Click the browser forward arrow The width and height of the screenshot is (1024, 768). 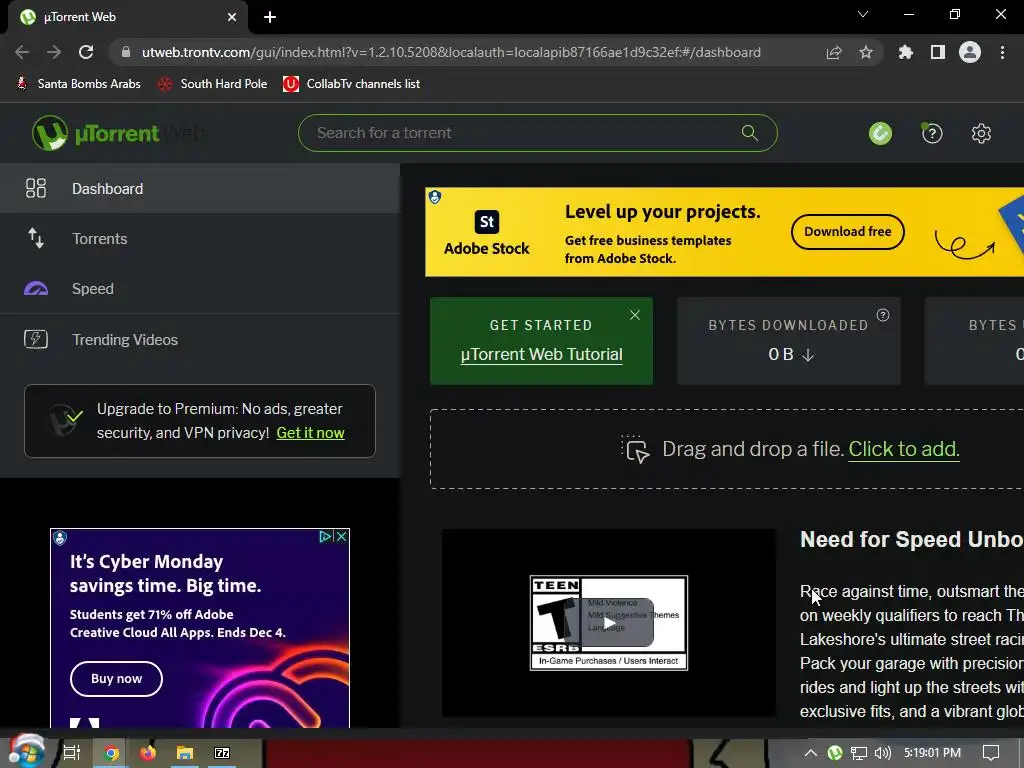(54, 52)
